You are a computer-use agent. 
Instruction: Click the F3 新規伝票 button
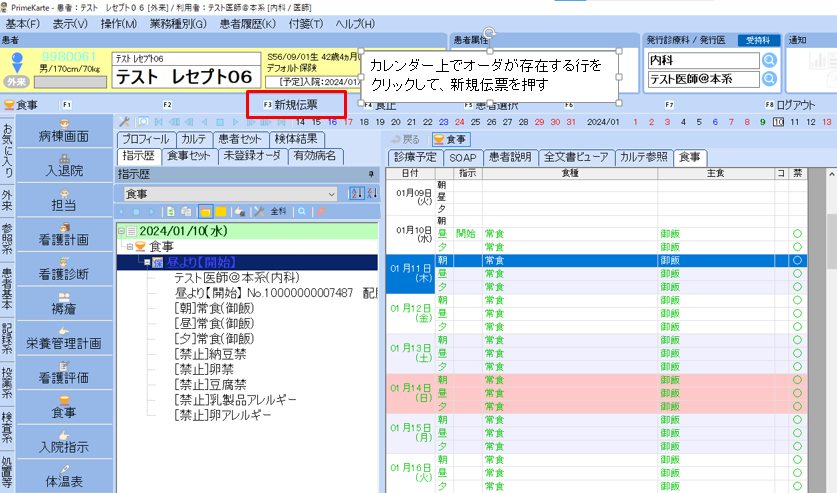(x=296, y=105)
